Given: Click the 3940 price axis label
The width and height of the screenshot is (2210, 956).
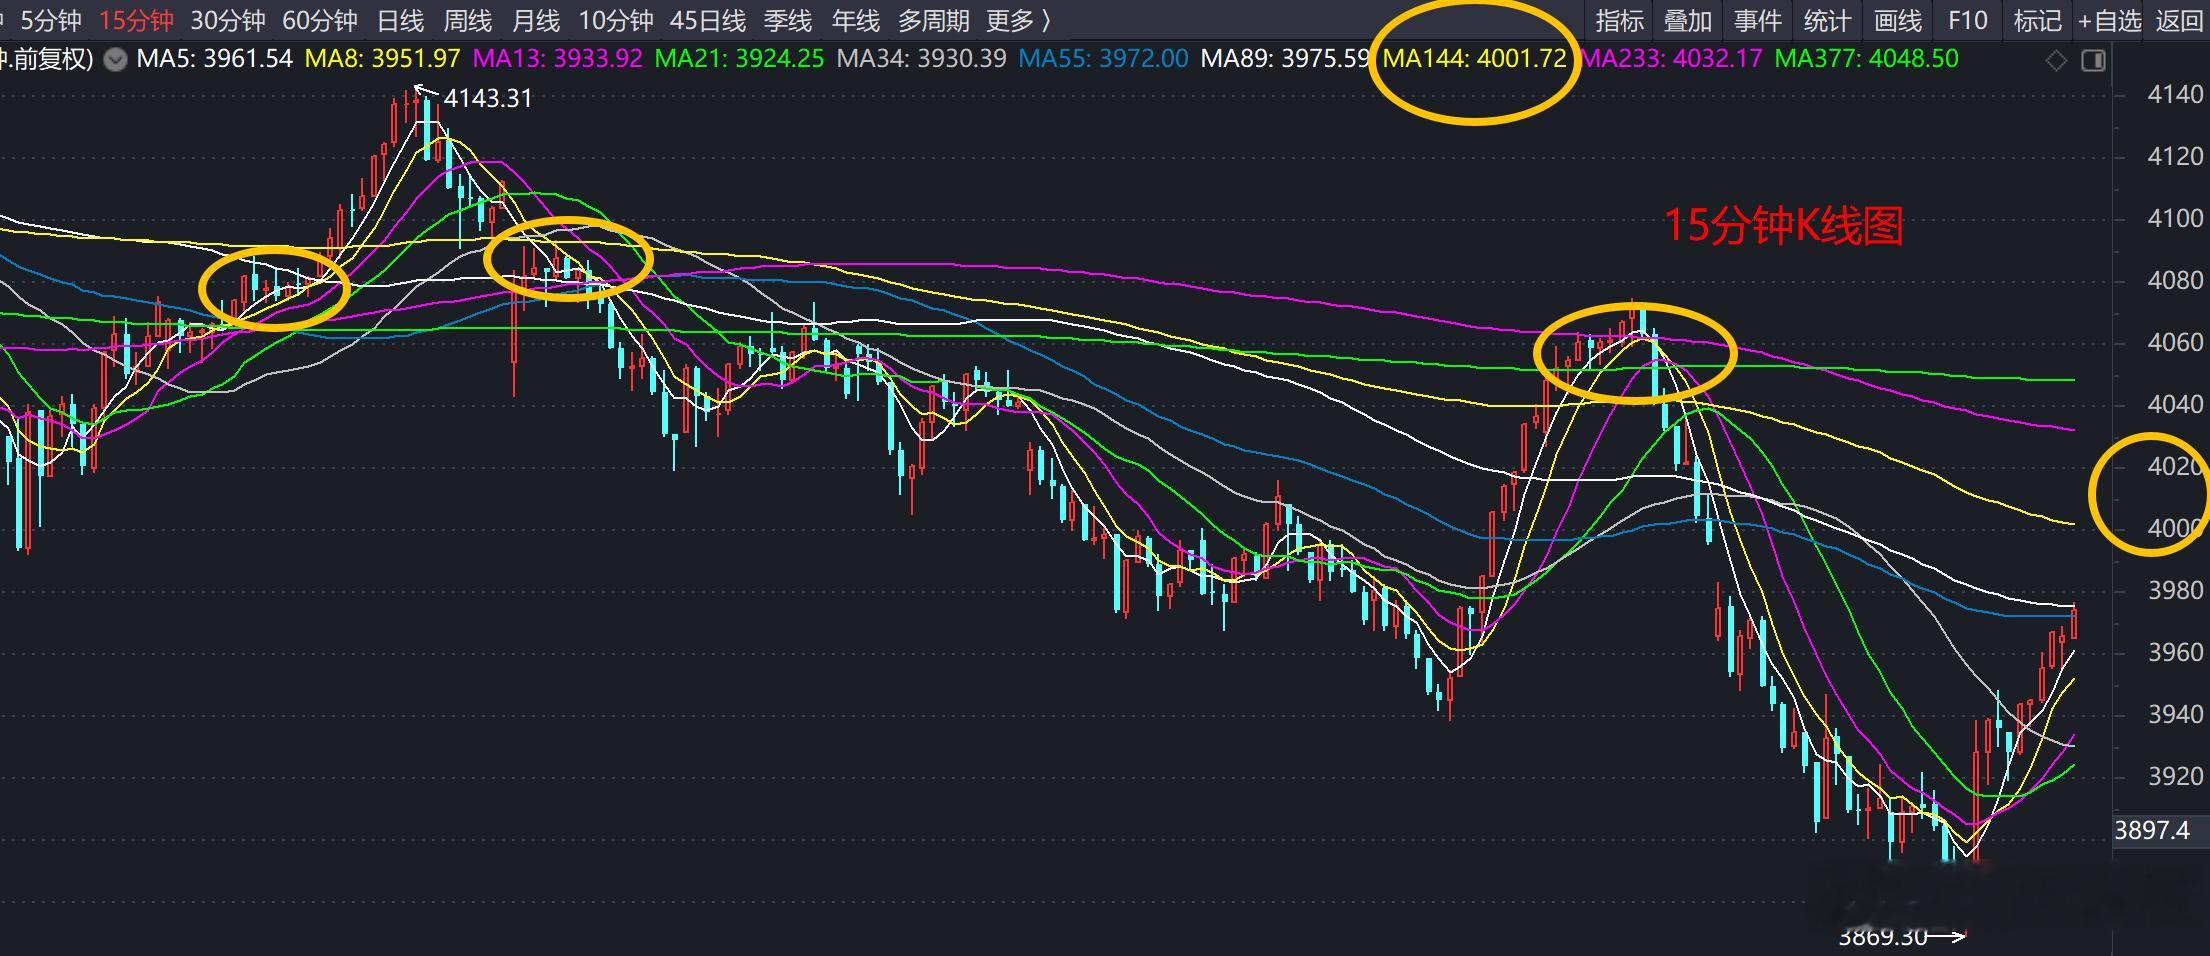Looking at the screenshot, I should click(x=2175, y=714).
